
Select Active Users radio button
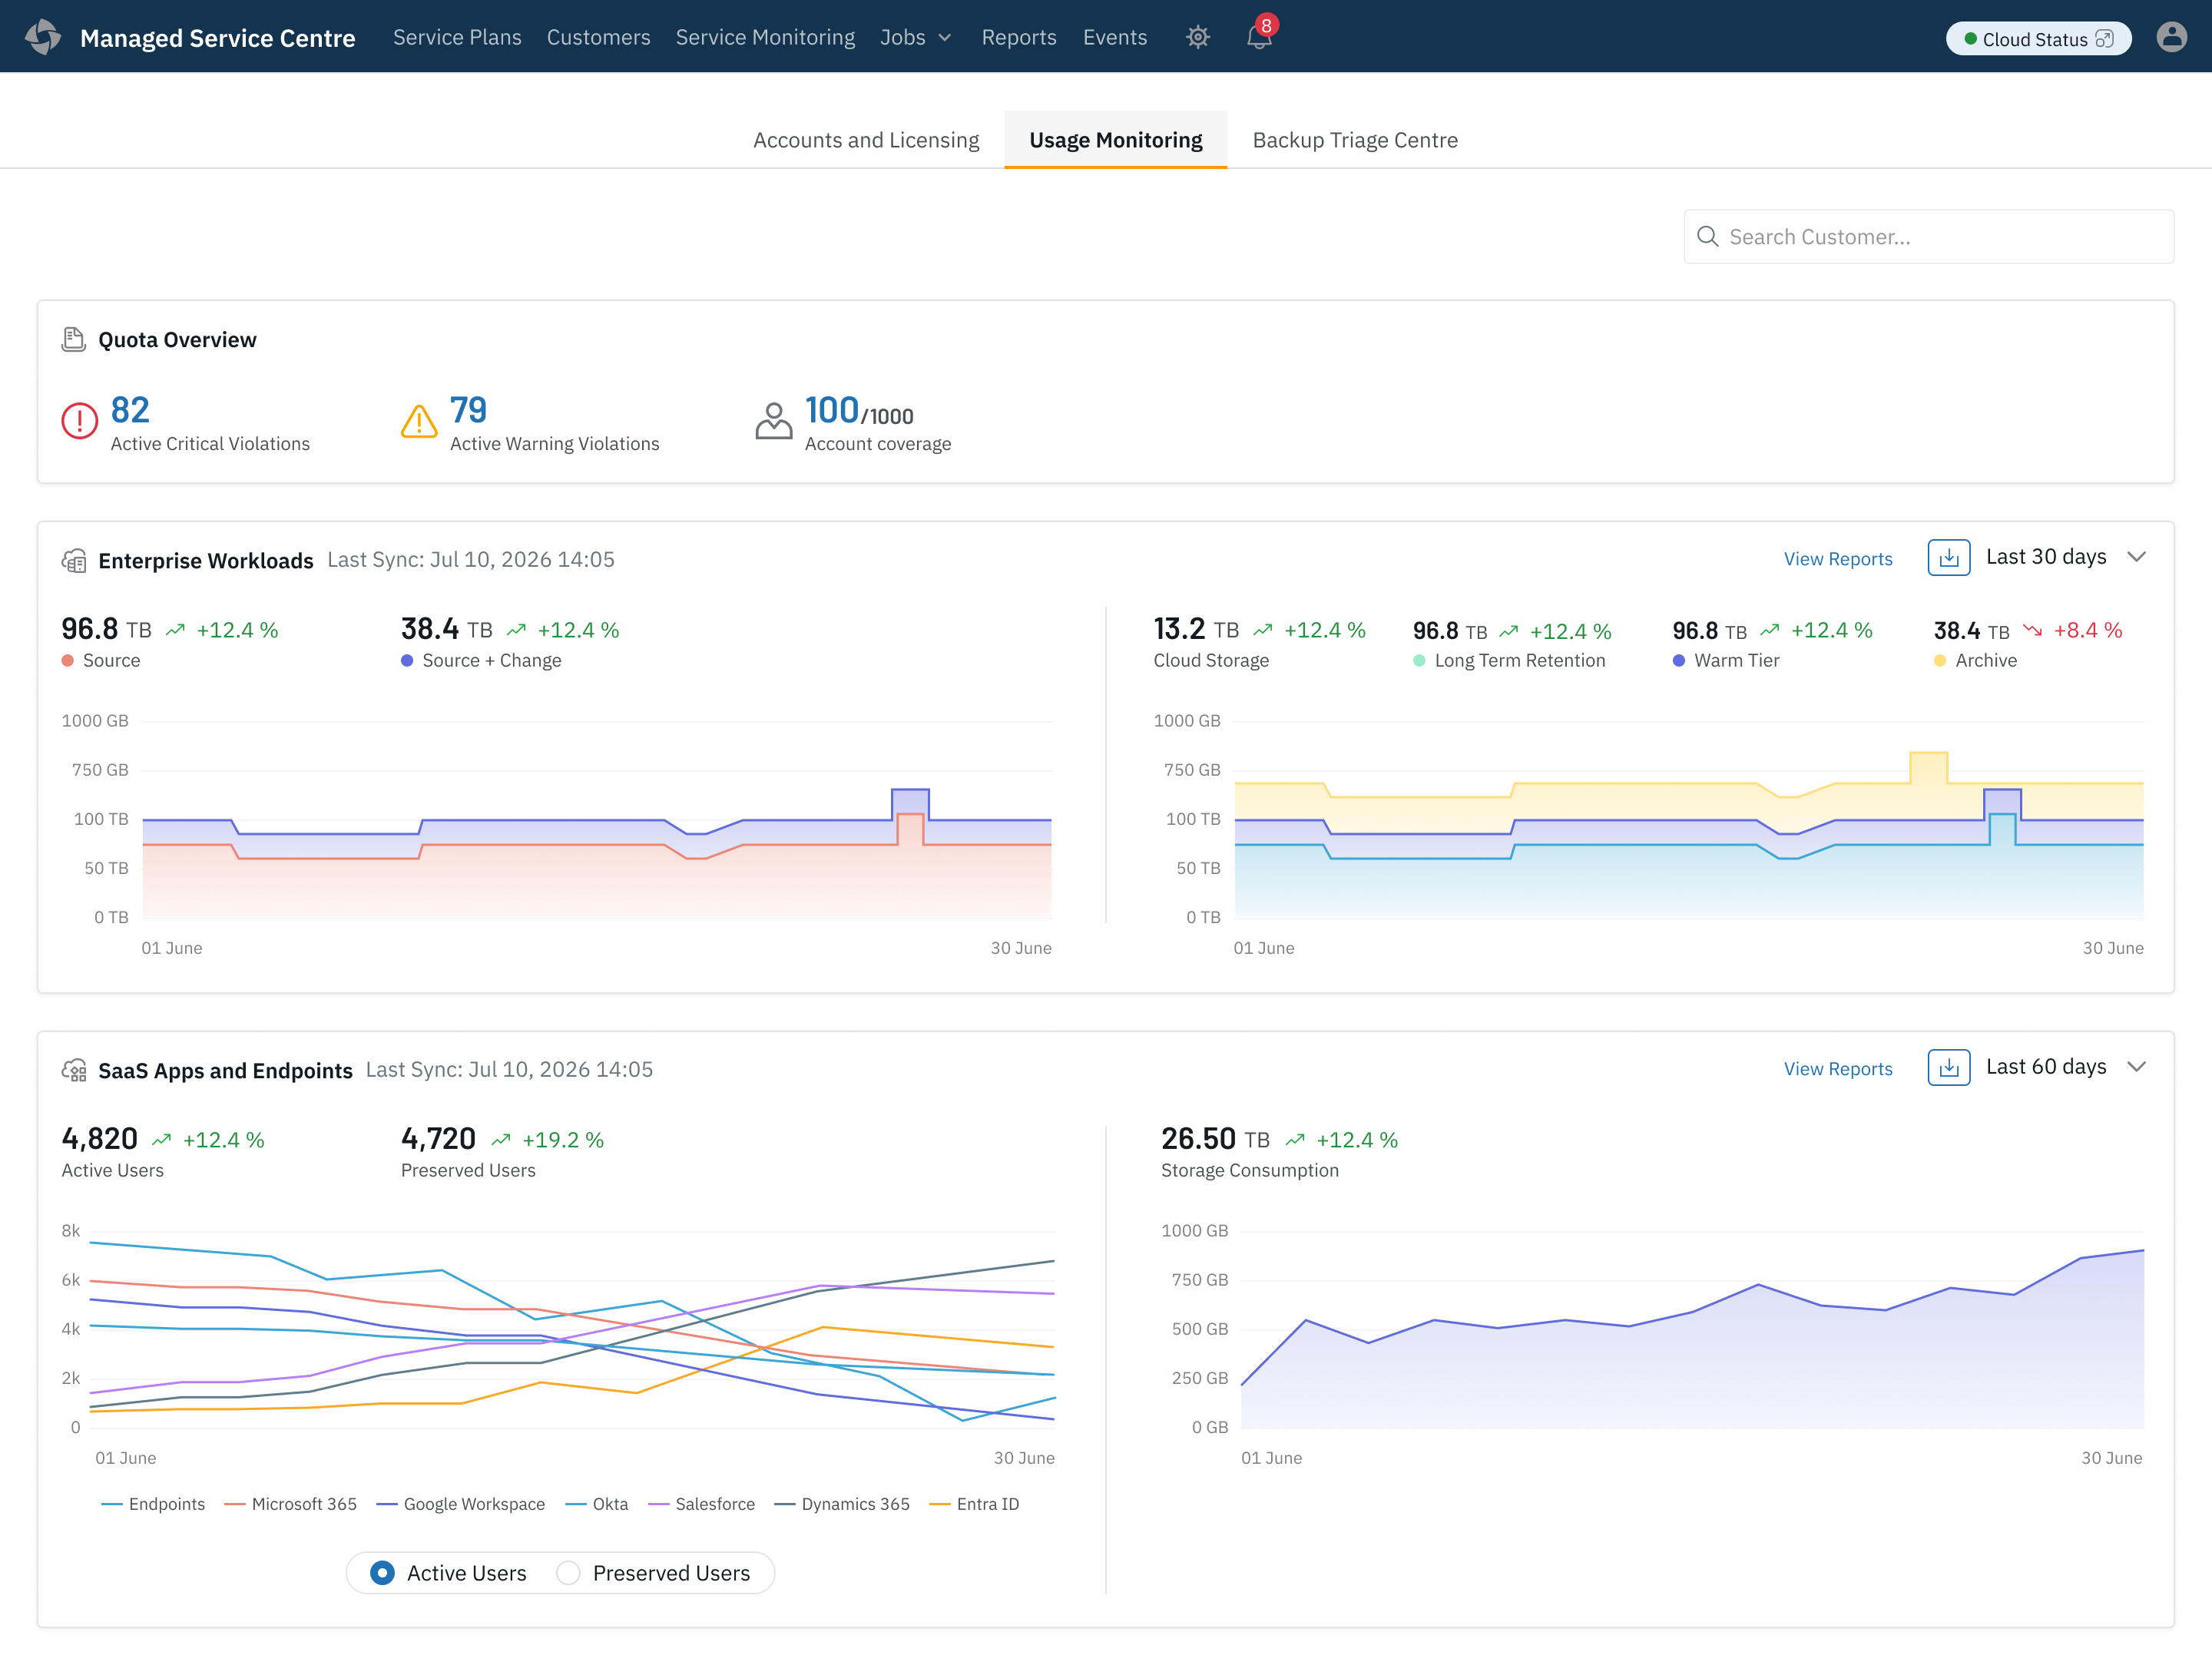point(382,1574)
